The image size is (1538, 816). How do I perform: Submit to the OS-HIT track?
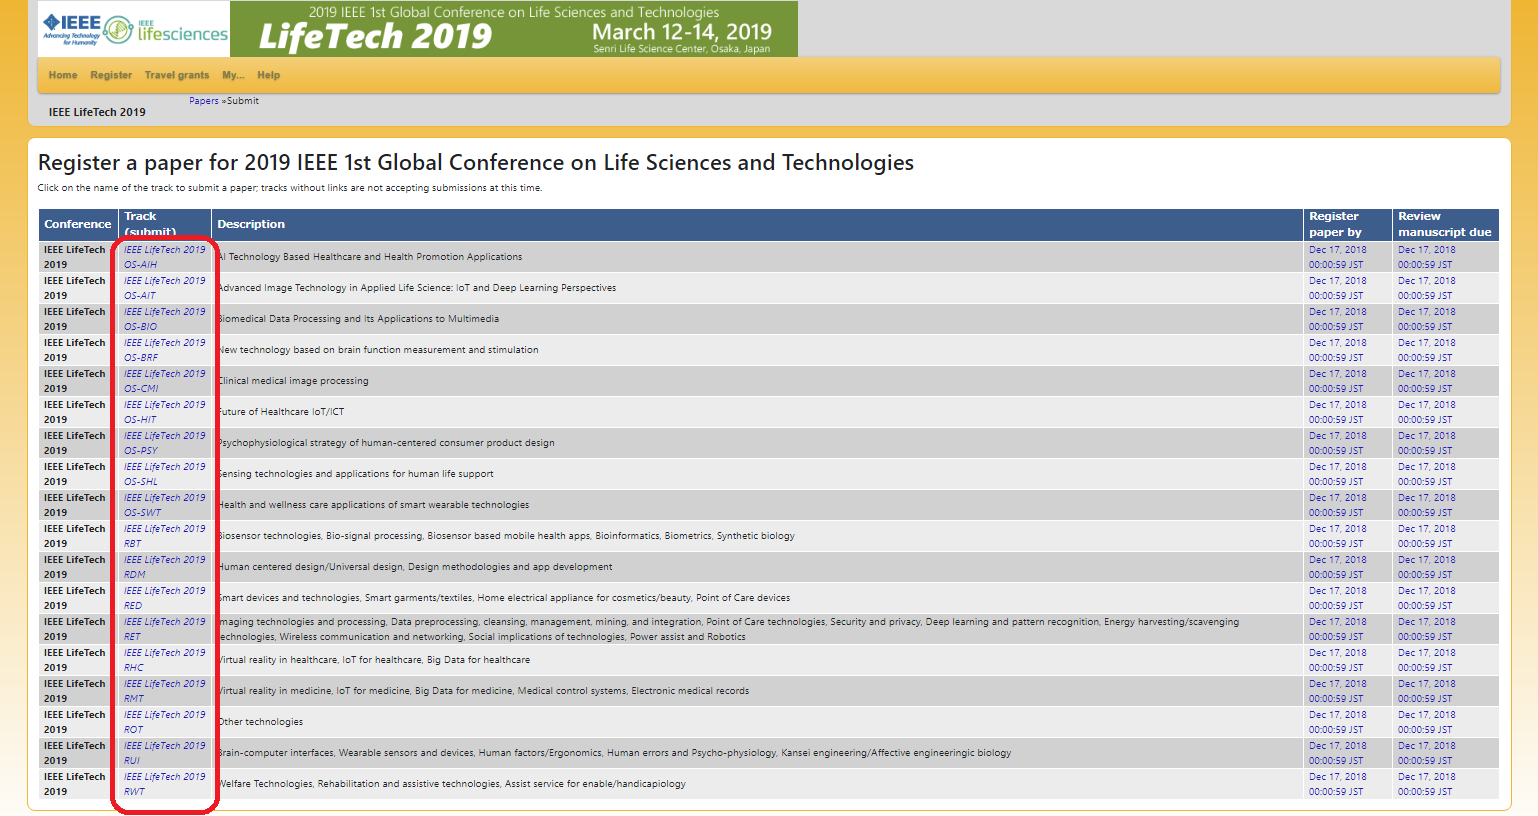point(164,412)
